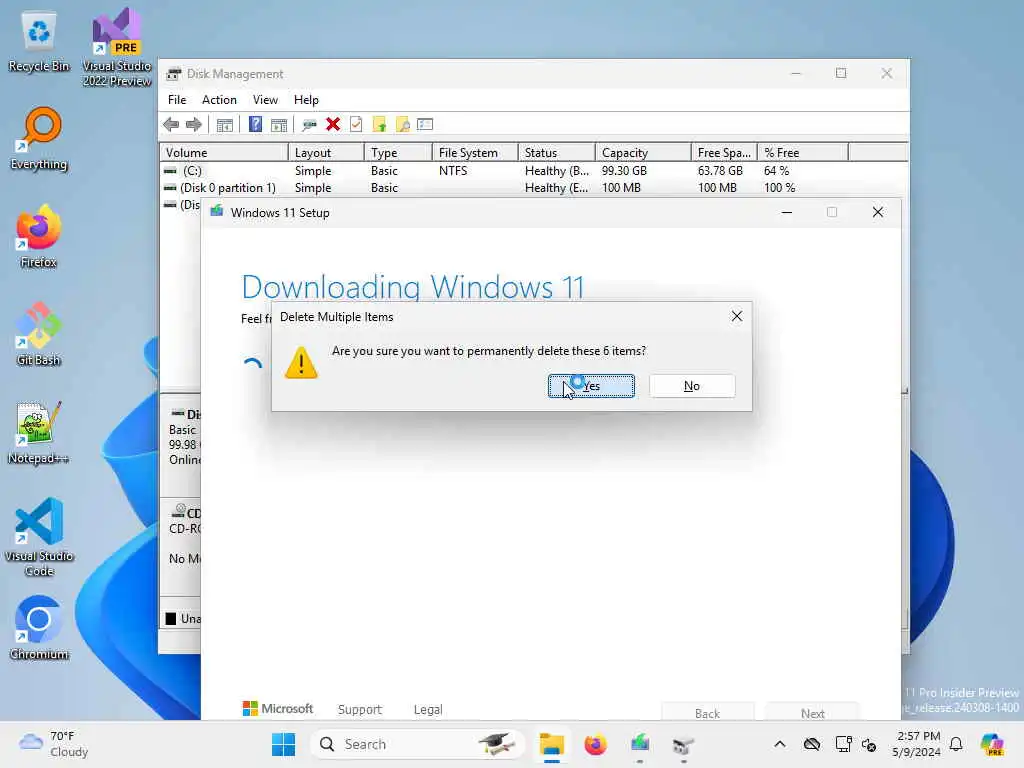Open the weather widget showing 70°F Cloudy
Viewport: 1024px width, 768px height.
(x=54, y=744)
